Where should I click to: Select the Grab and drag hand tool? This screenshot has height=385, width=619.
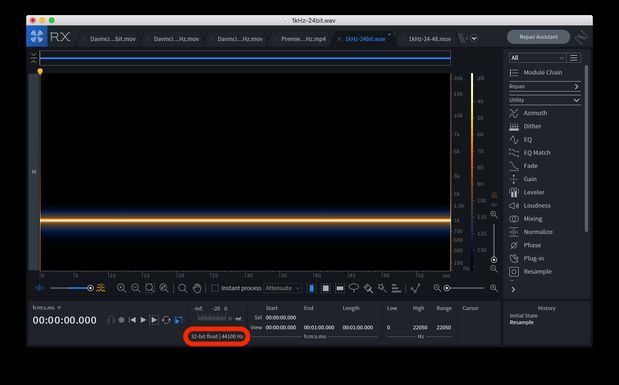(197, 288)
